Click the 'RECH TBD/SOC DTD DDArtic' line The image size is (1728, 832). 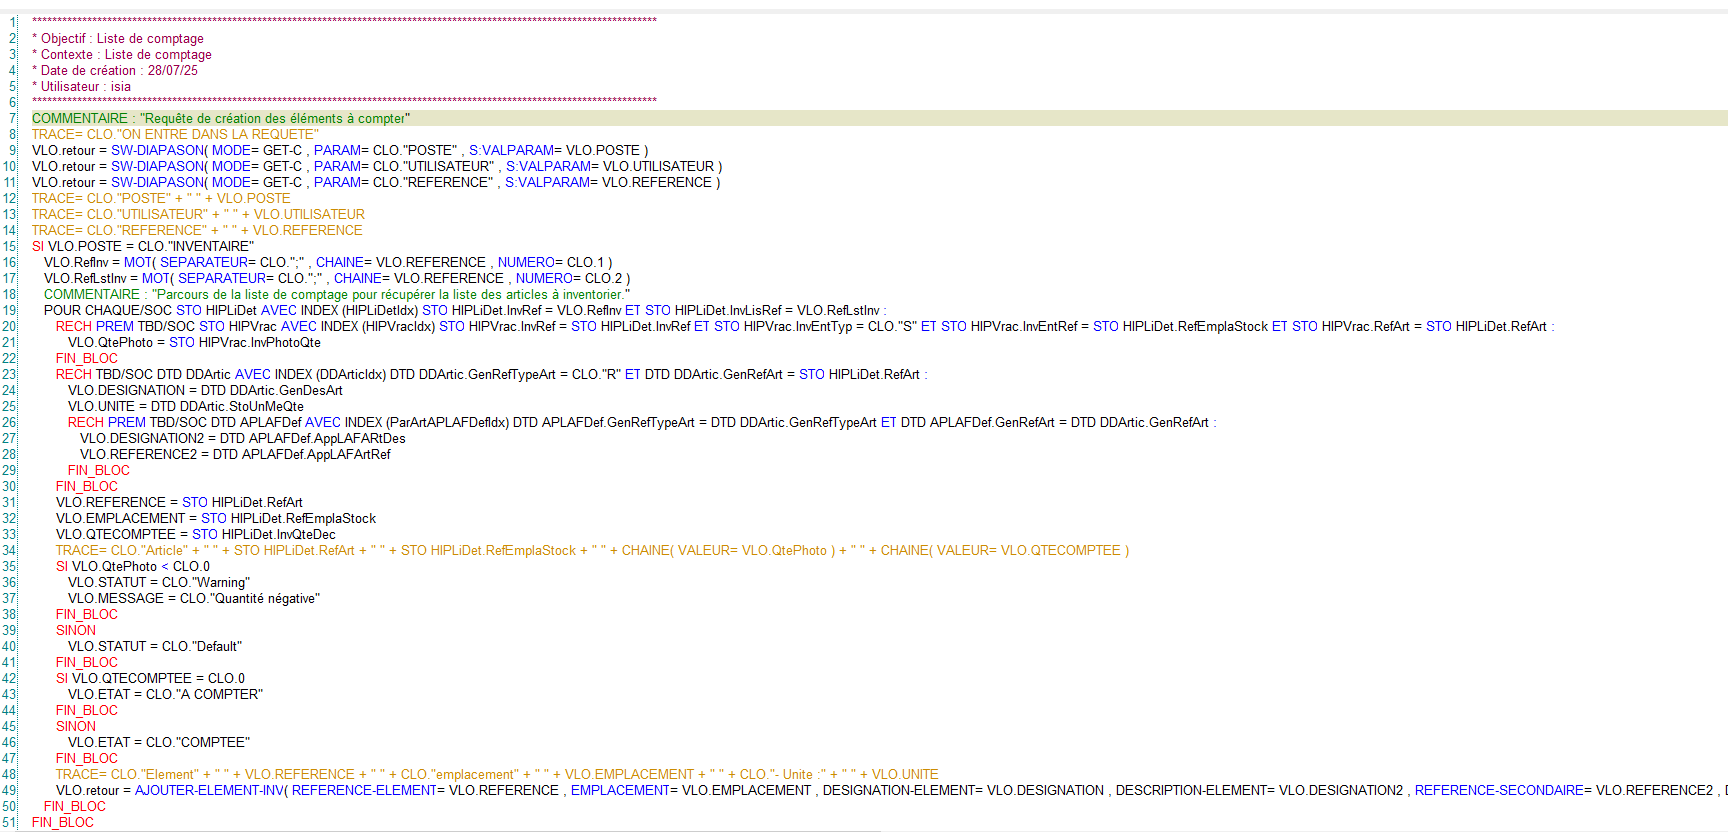492,374
